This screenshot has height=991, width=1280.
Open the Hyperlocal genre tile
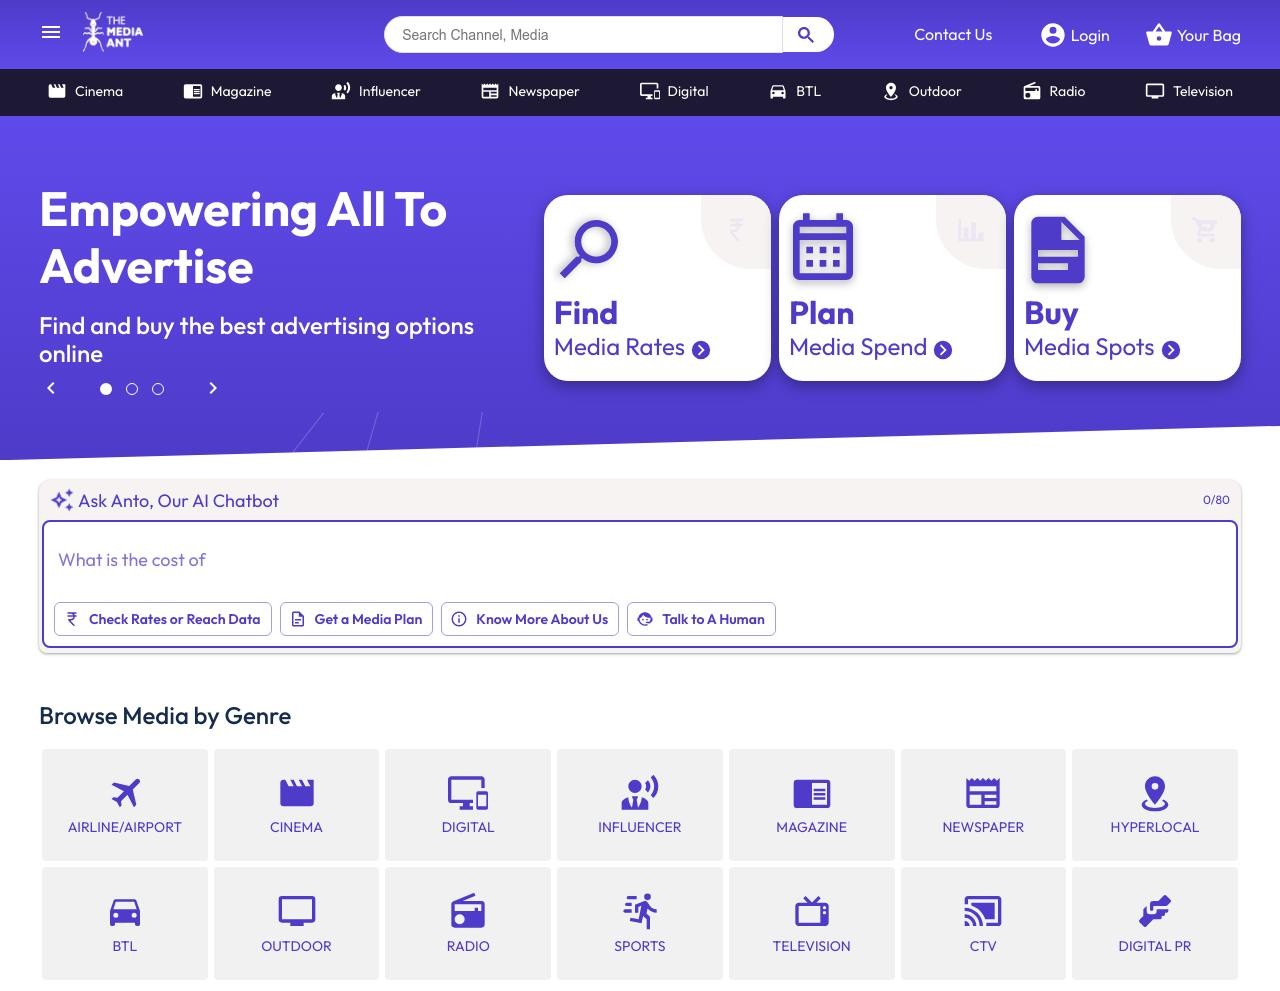tap(1154, 805)
